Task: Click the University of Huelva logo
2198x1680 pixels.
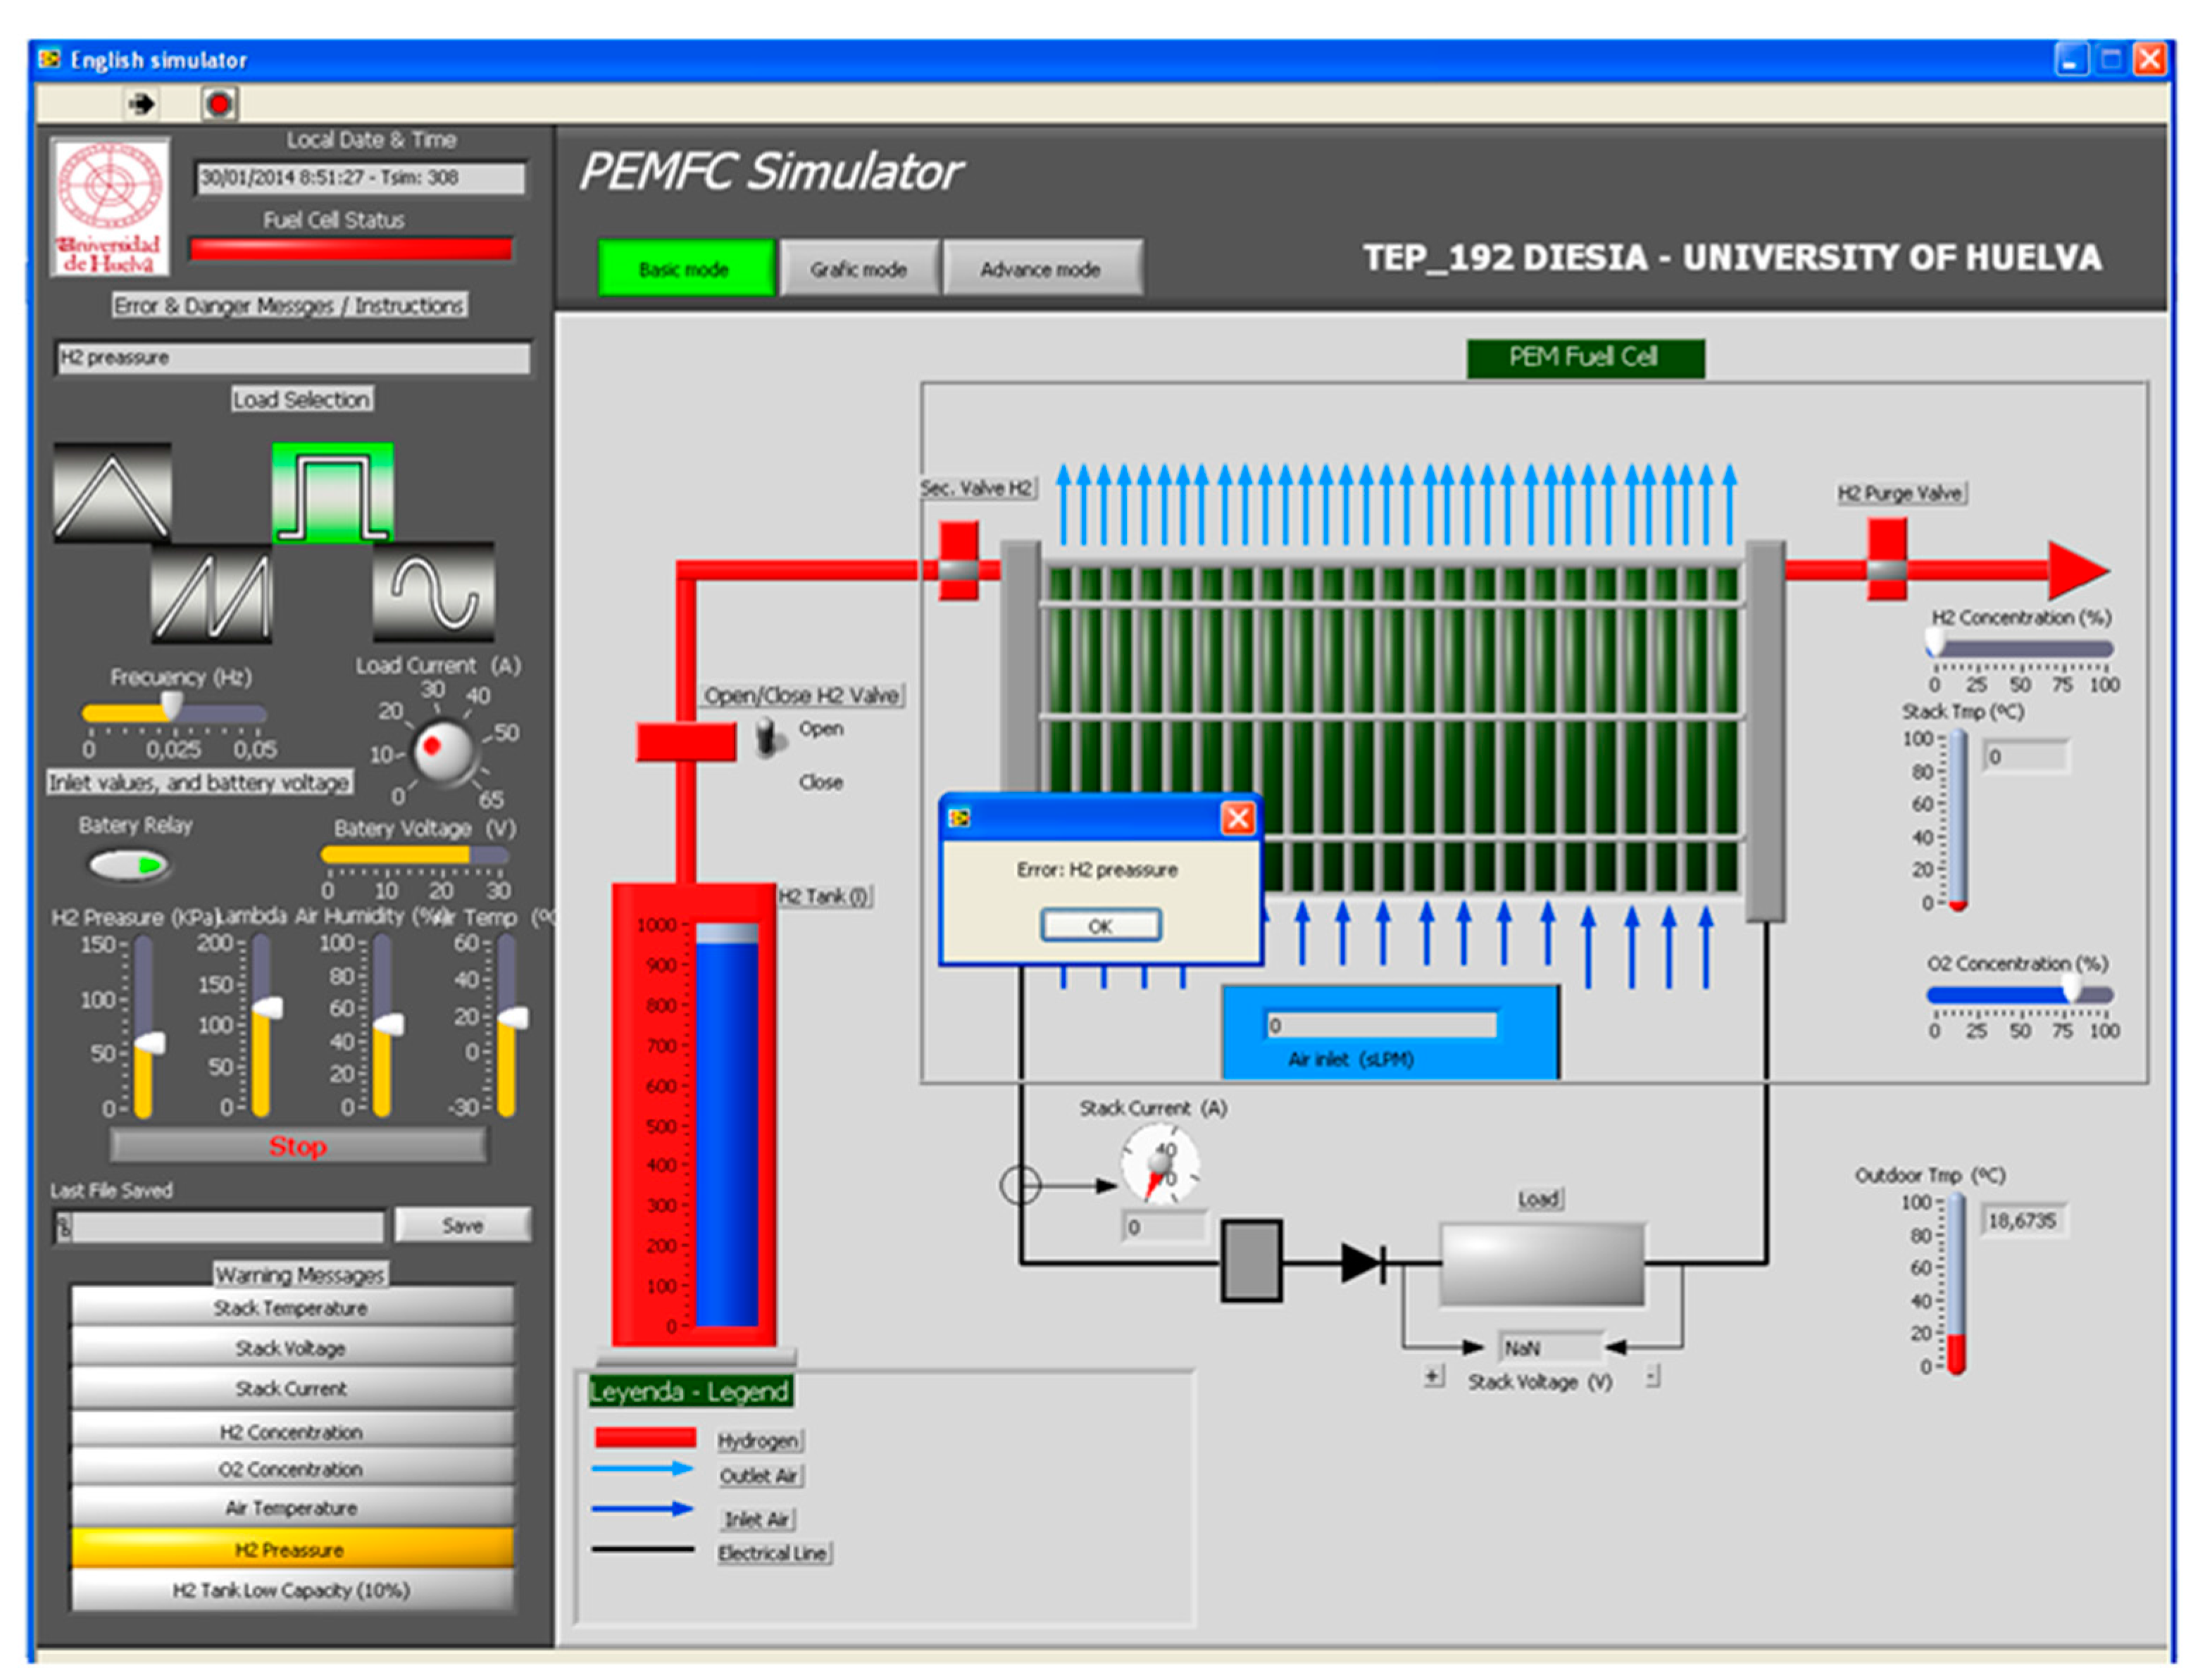Action: point(110,208)
